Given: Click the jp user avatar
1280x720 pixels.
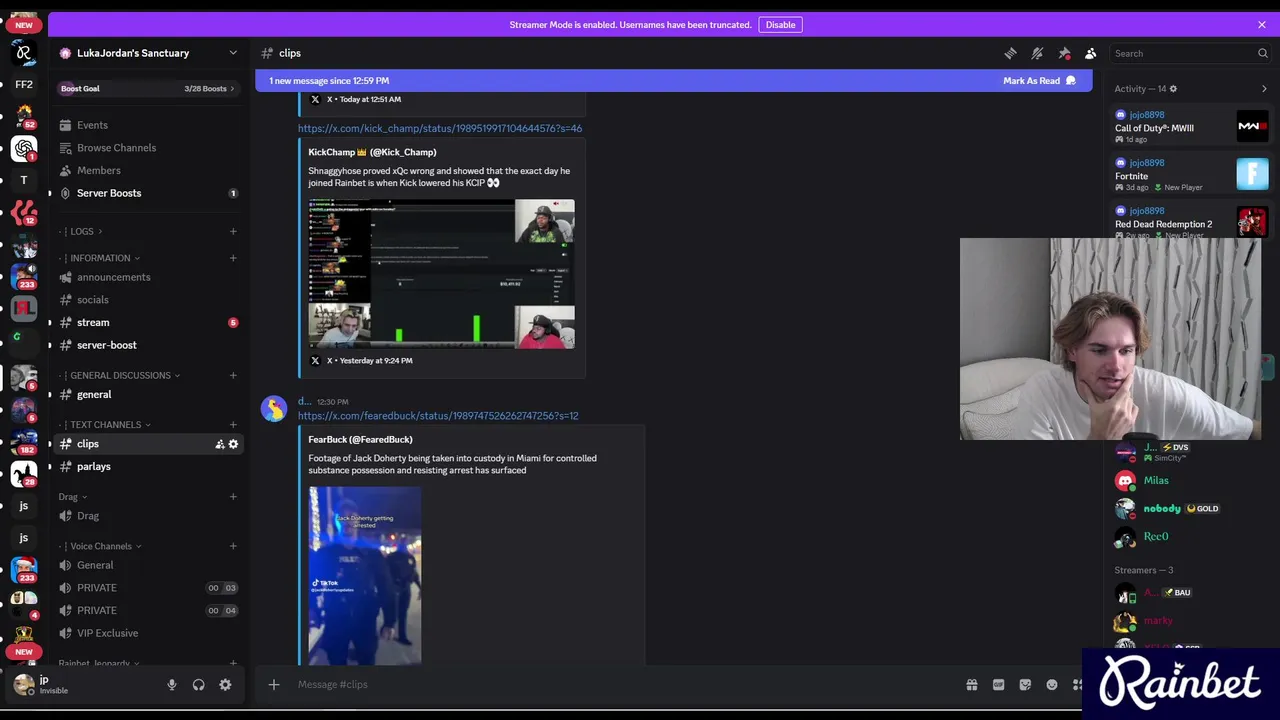Looking at the screenshot, I should pyautogui.click(x=24, y=685).
